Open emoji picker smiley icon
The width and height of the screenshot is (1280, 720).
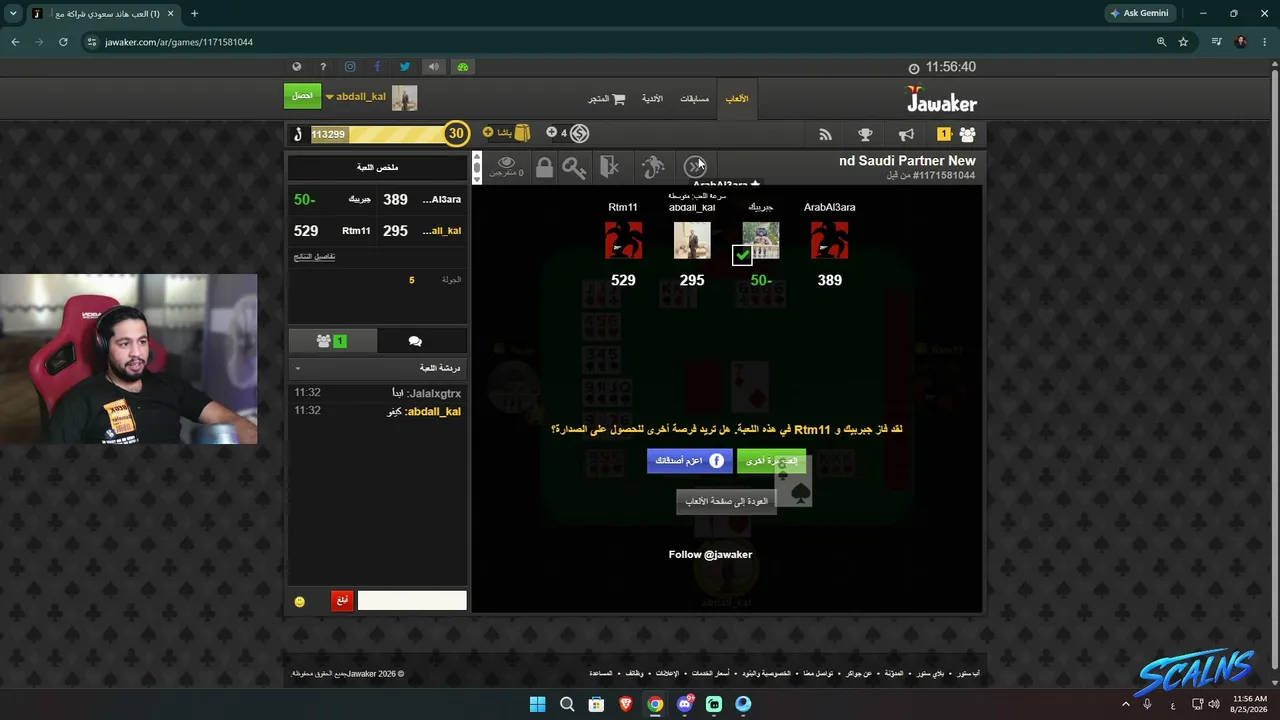pos(299,601)
